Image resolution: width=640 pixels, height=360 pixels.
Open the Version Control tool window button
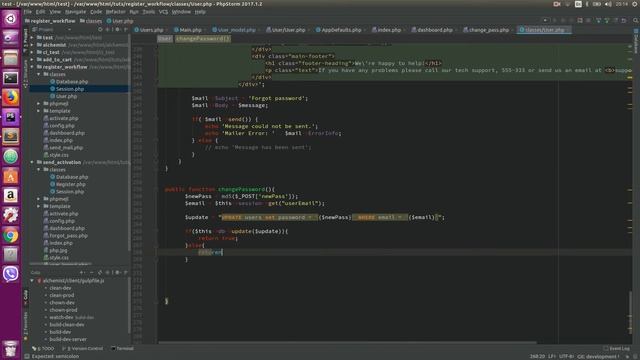(83, 349)
